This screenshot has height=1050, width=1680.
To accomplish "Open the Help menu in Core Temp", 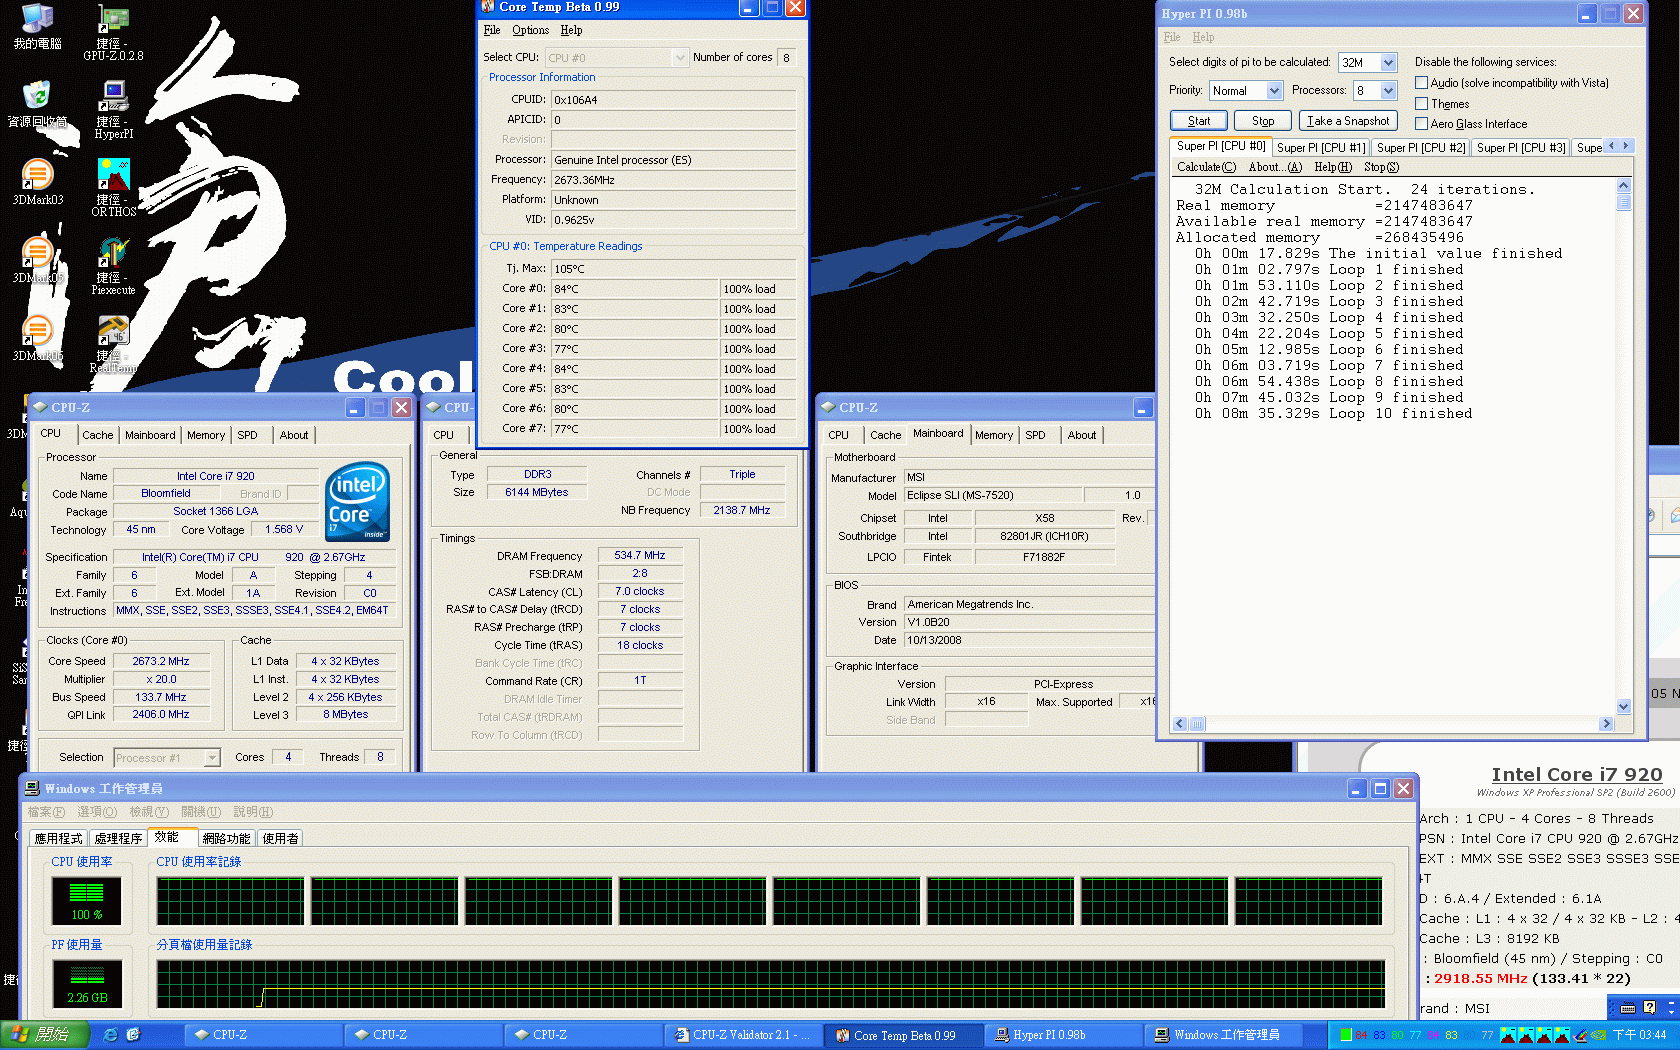I will 571,30.
